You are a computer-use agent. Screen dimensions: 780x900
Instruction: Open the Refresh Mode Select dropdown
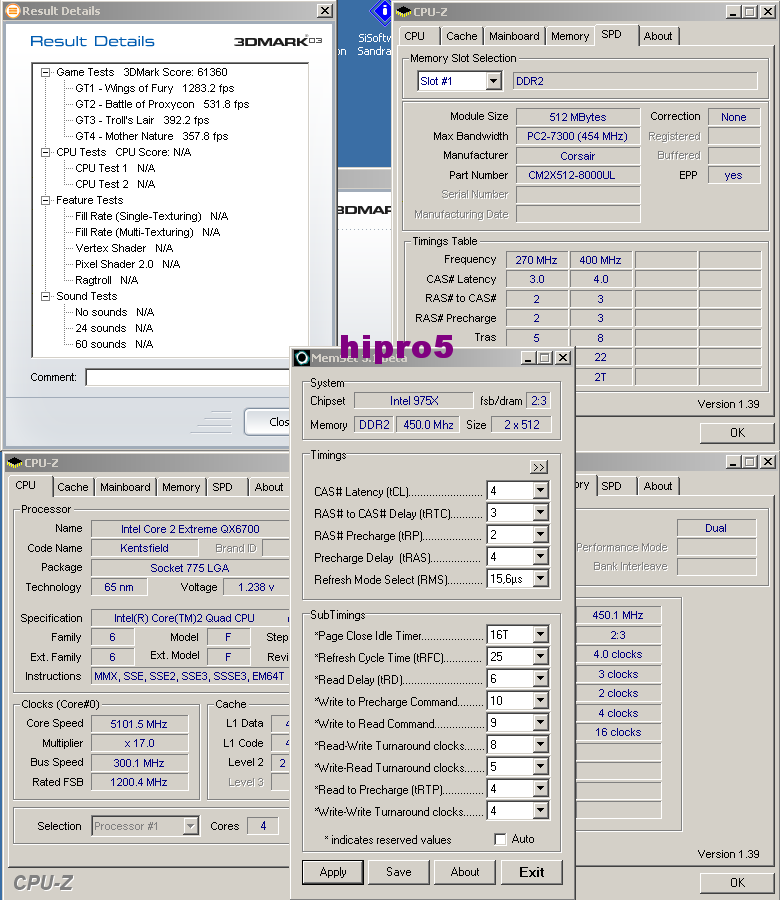[540, 579]
